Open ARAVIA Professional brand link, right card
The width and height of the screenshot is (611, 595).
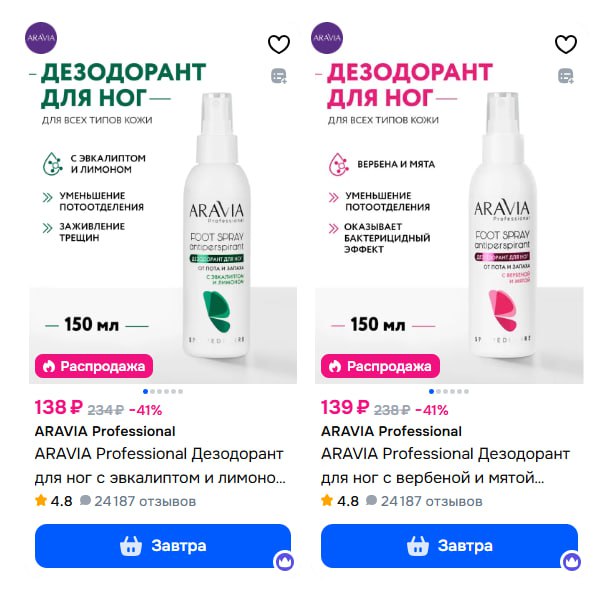tap(391, 431)
